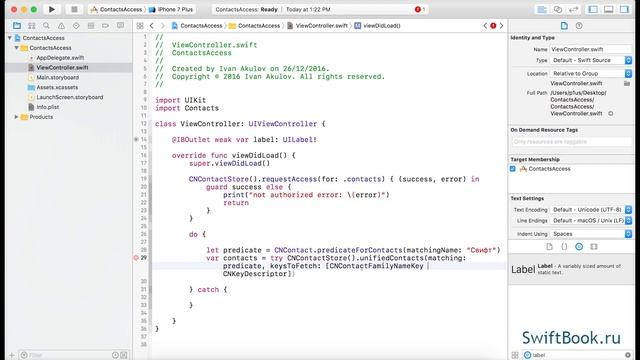This screenshot has height=360, width=640.
Task: Open the Test navigator
Action: coord(76,26)
